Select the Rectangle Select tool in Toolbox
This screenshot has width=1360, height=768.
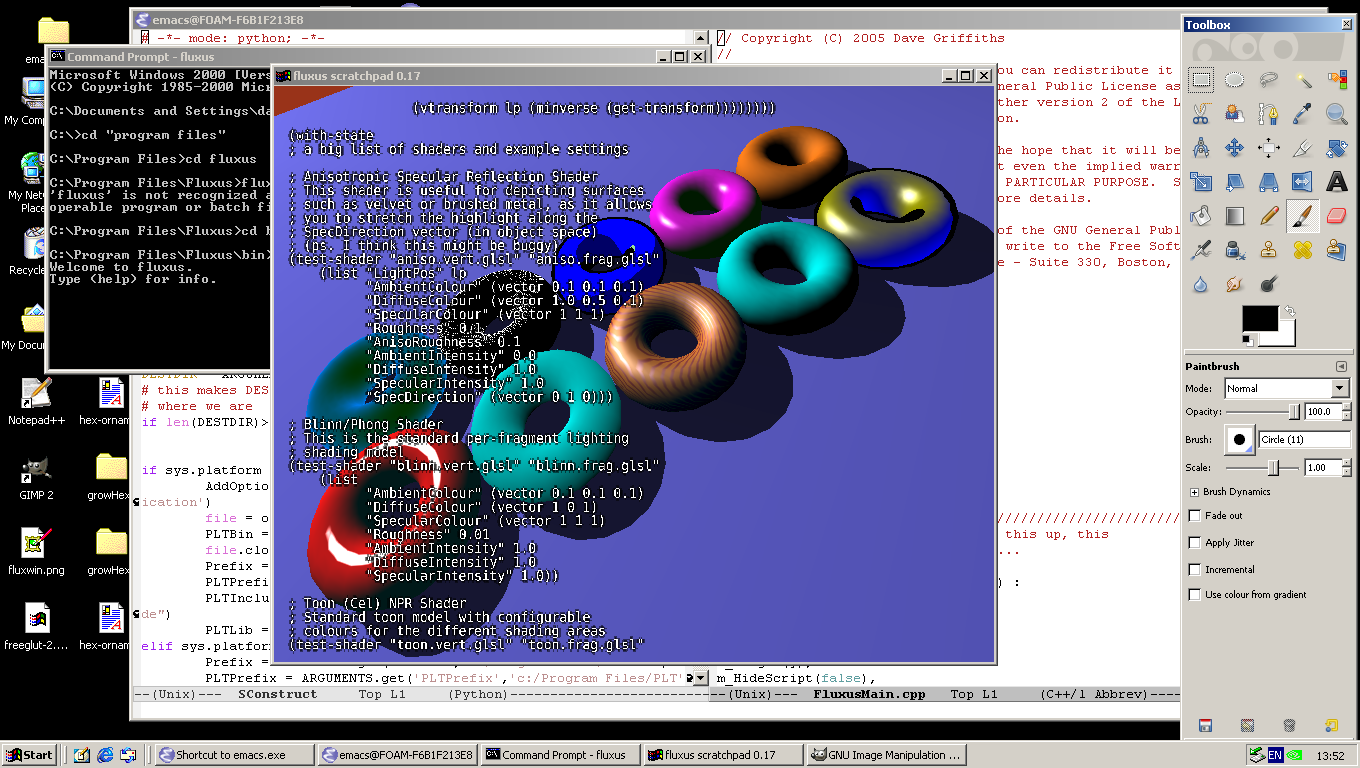click(x=1201, y=80)
